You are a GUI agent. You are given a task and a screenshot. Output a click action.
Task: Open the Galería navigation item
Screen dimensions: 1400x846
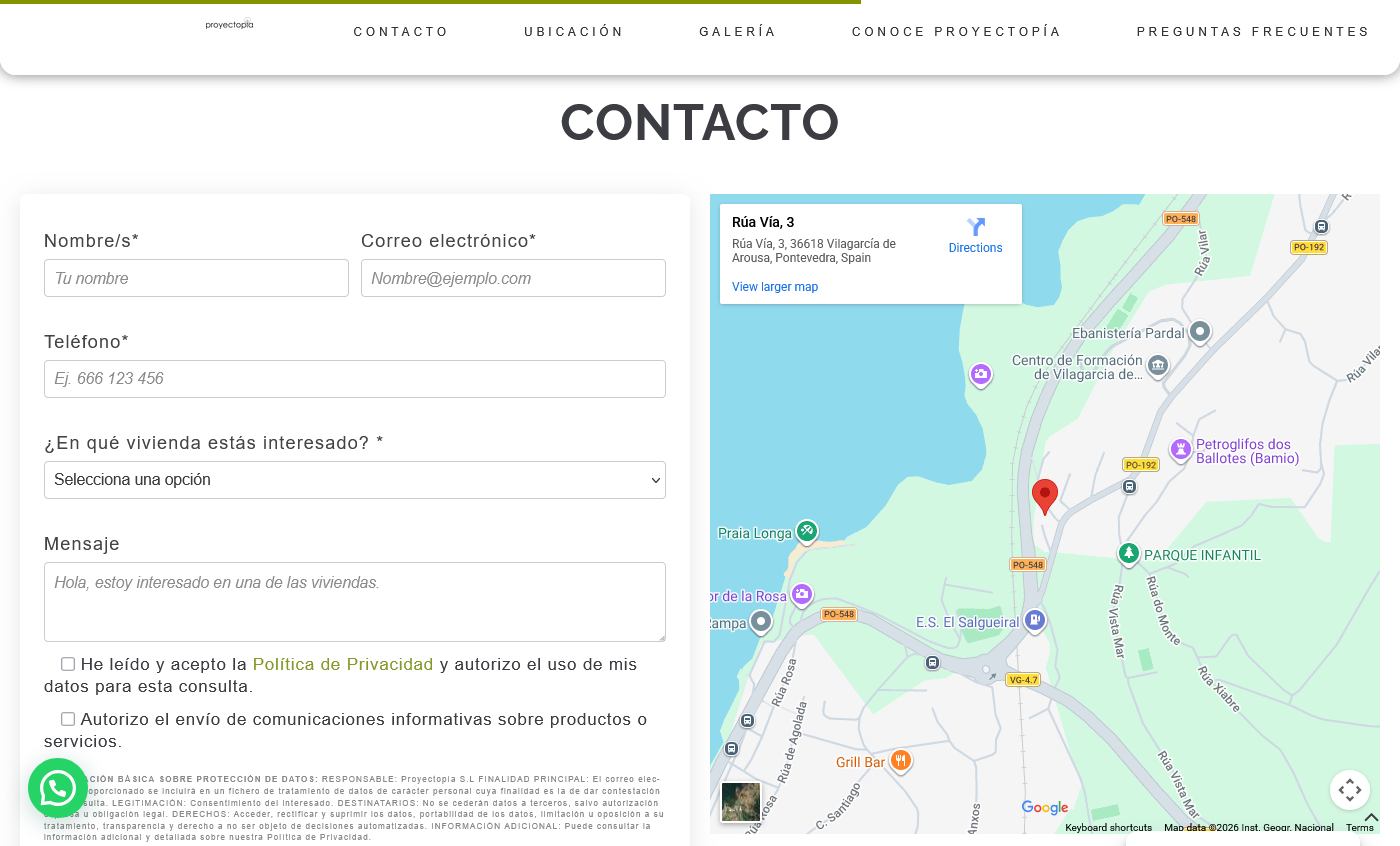pyautogui.click(x=738, y=32)
